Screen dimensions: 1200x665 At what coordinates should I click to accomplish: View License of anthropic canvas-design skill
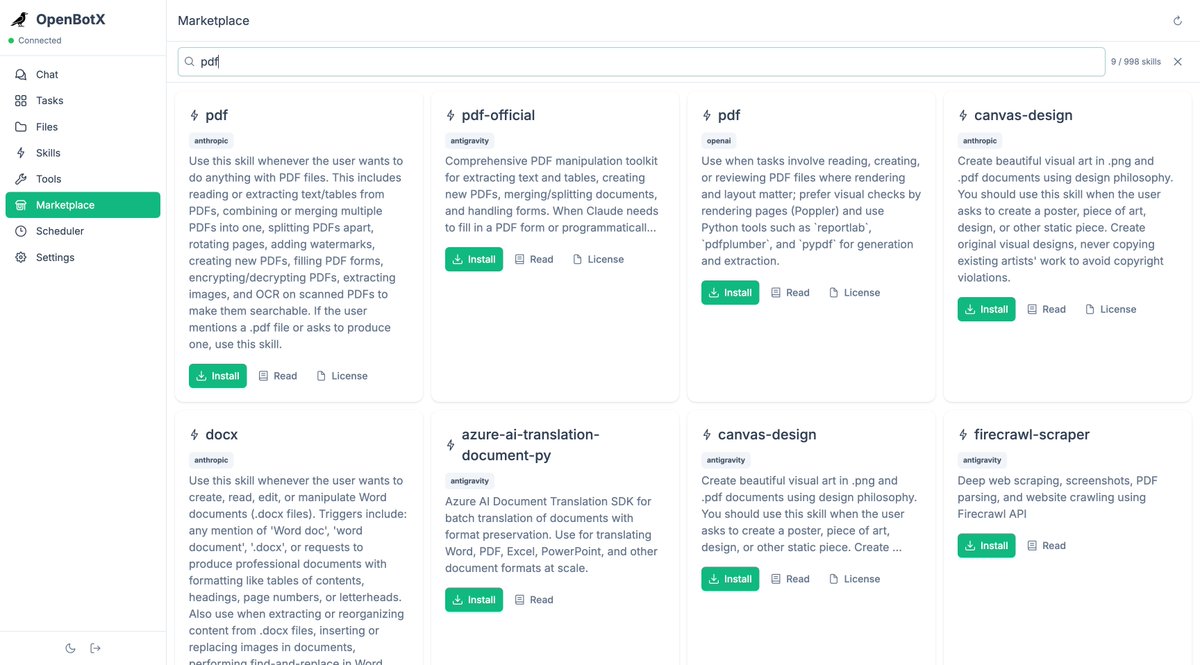coord(1110,309)
